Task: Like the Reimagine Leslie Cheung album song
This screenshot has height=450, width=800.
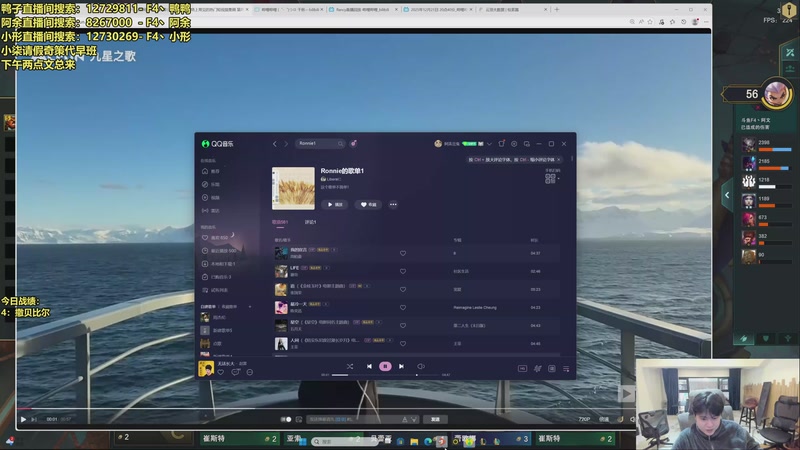Action: (x=403, y=308)
